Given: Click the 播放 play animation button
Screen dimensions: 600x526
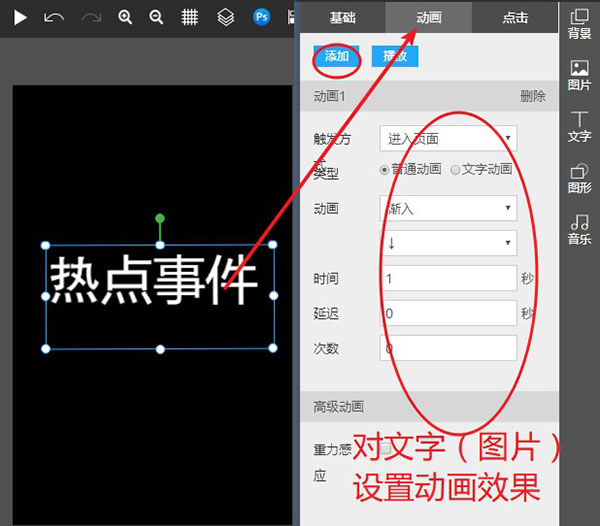Looking at the screenshot, I should (395, 56).
